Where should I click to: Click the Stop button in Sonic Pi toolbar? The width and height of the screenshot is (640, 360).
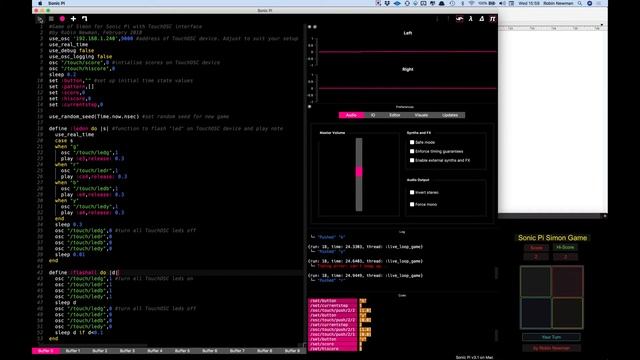(51, 19)
